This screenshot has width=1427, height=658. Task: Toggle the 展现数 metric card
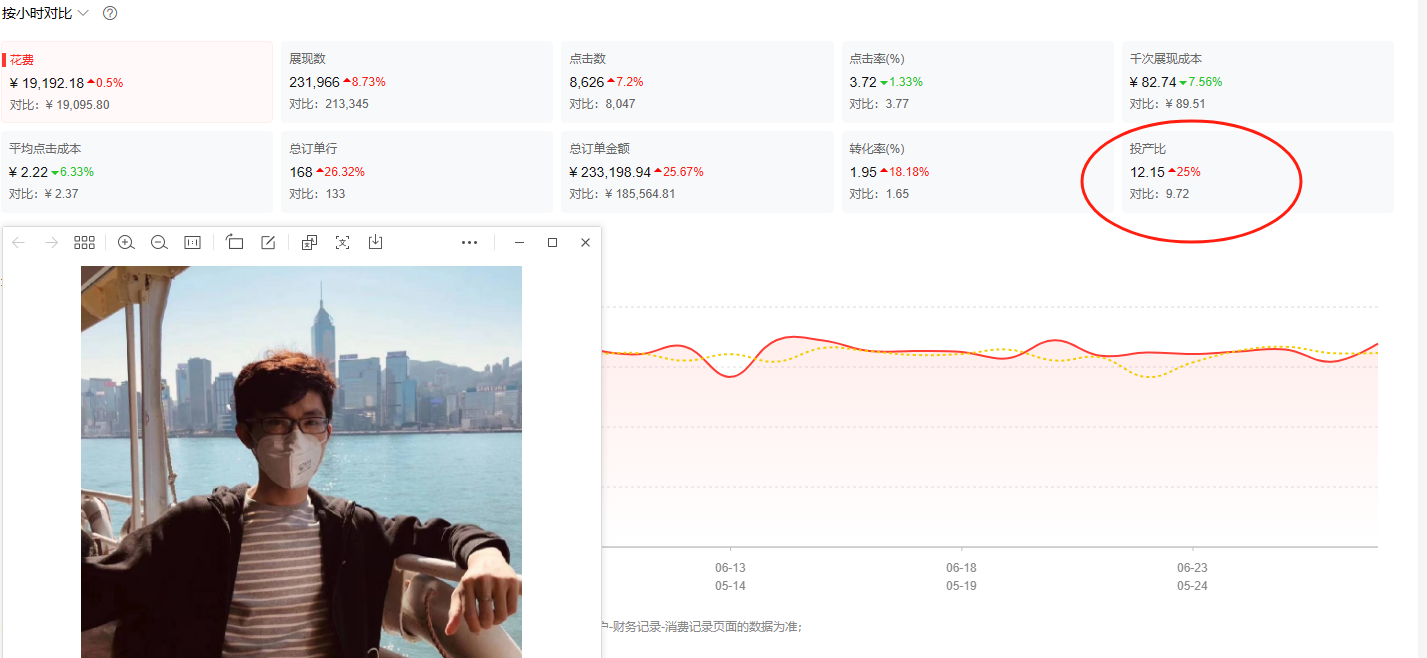(x=417, y=81)
